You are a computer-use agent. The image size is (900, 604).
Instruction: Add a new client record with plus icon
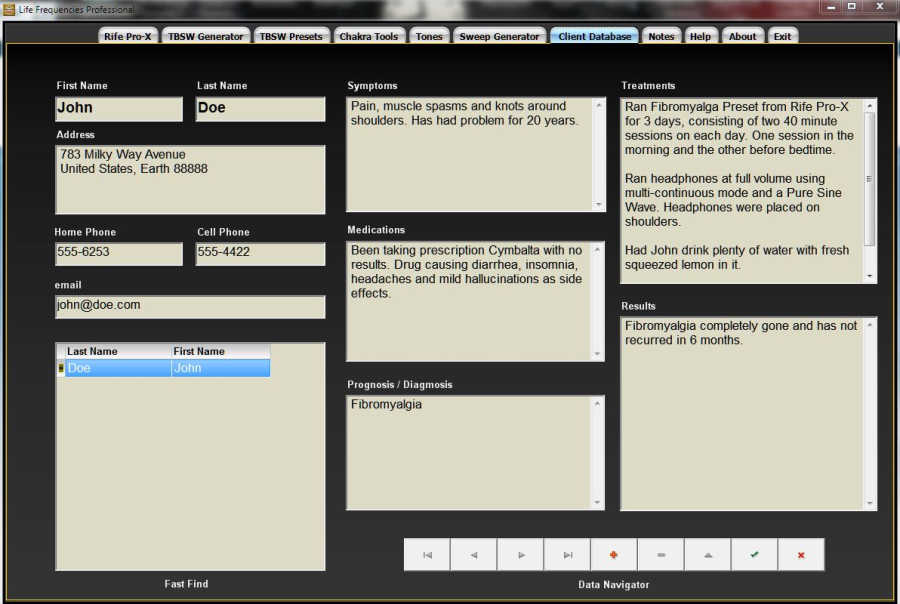[614, 555]
